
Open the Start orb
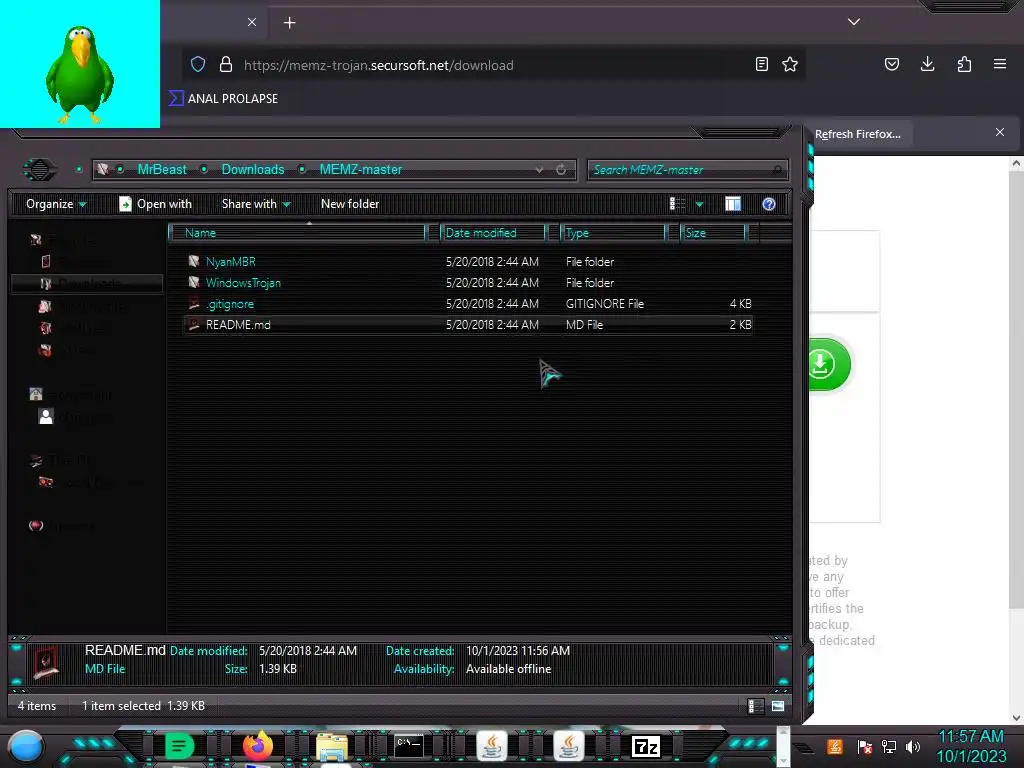coord(25,746)
